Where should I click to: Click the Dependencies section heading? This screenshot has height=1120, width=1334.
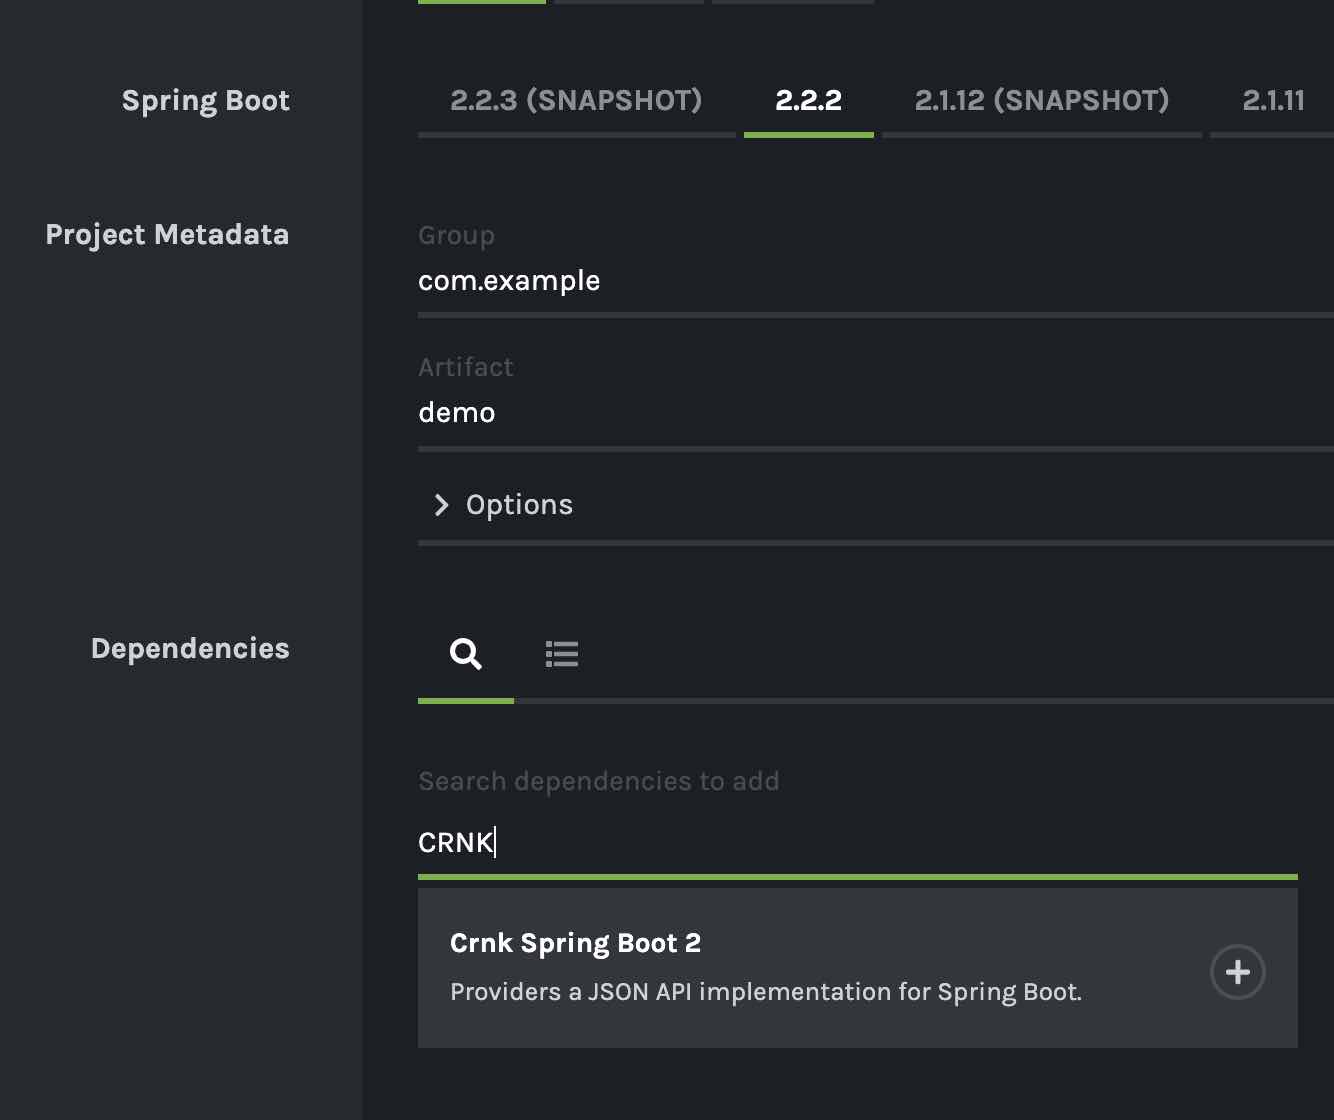(190, 649)
